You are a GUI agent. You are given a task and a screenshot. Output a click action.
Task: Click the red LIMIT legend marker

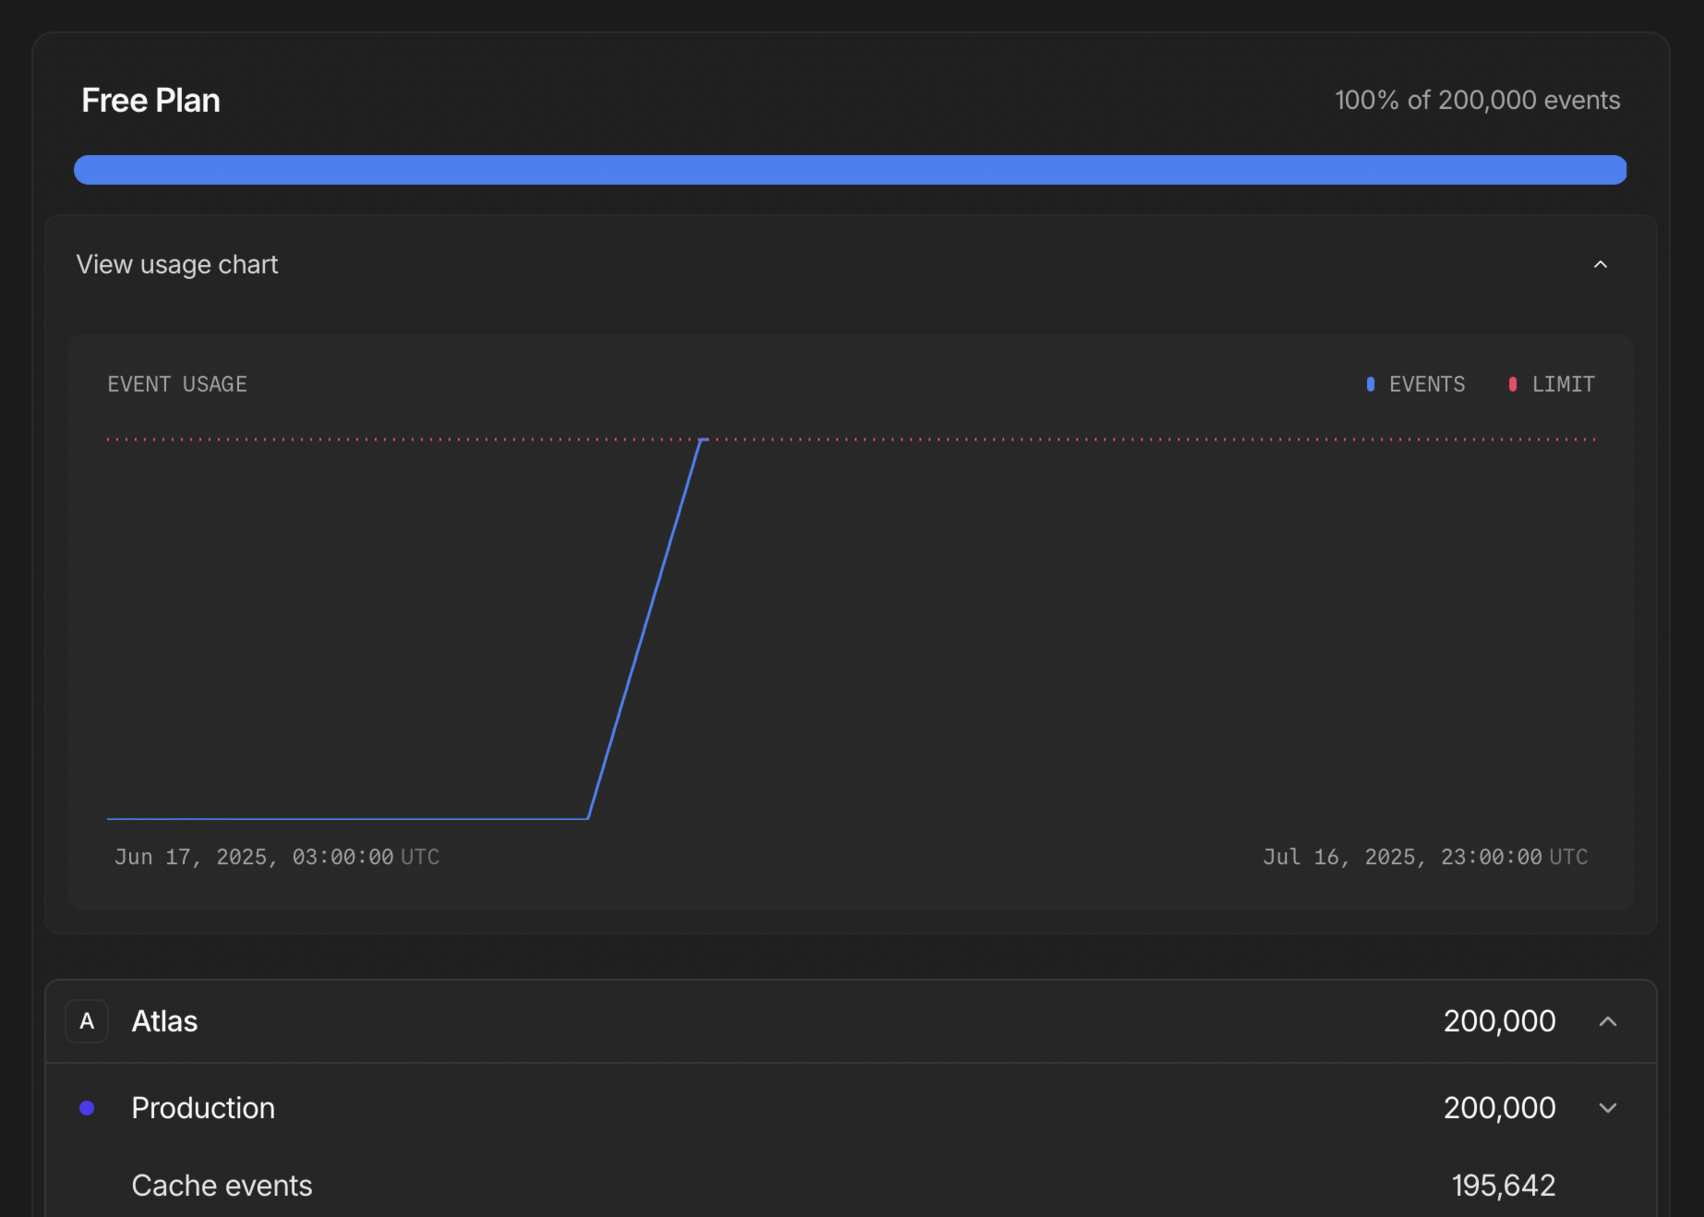pyautogui.click(x=1512, y=384)
